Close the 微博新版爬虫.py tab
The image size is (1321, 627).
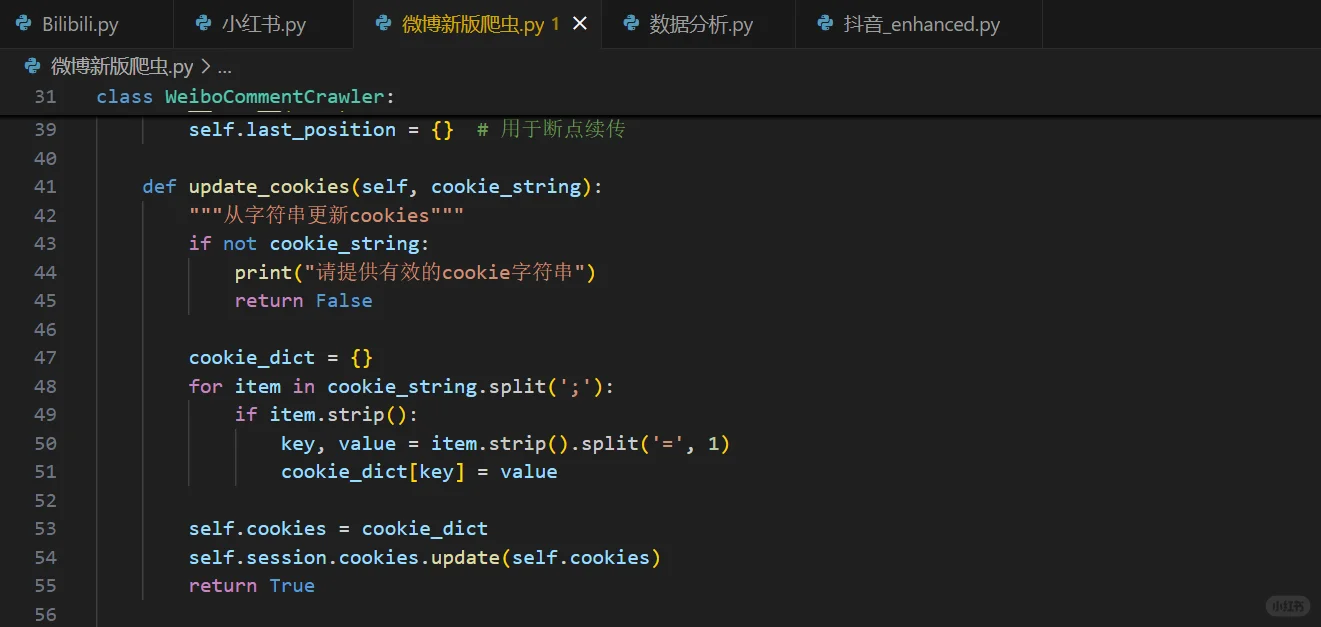point(580,24)
